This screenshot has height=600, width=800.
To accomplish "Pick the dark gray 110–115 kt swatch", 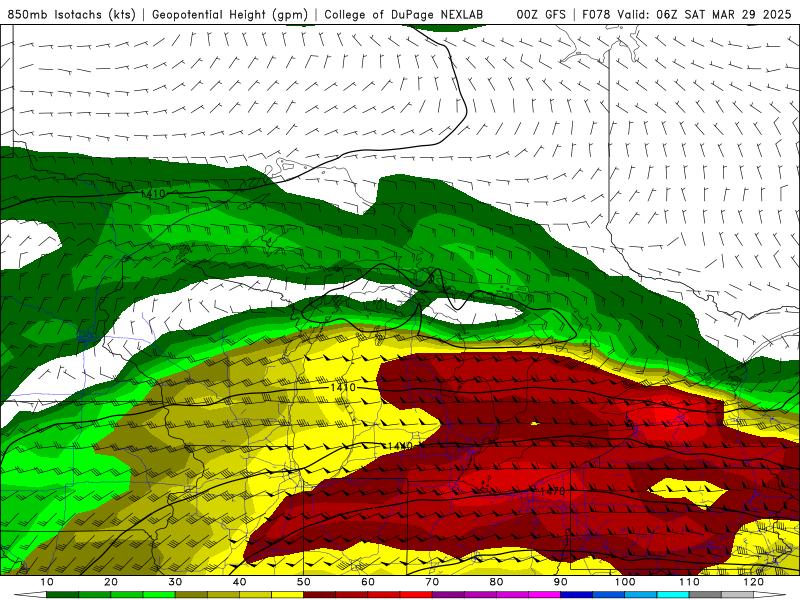I will point(705,596).
